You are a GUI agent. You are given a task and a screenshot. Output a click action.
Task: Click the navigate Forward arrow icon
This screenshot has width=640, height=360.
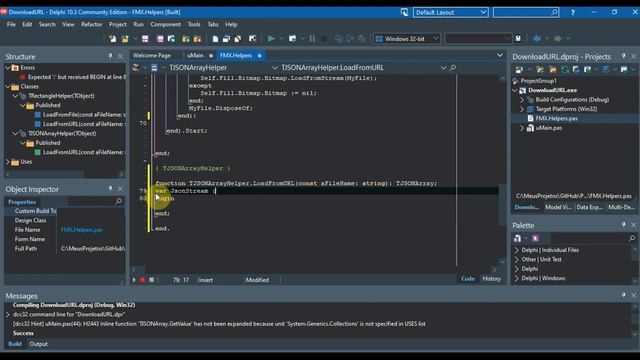(558, 39)
